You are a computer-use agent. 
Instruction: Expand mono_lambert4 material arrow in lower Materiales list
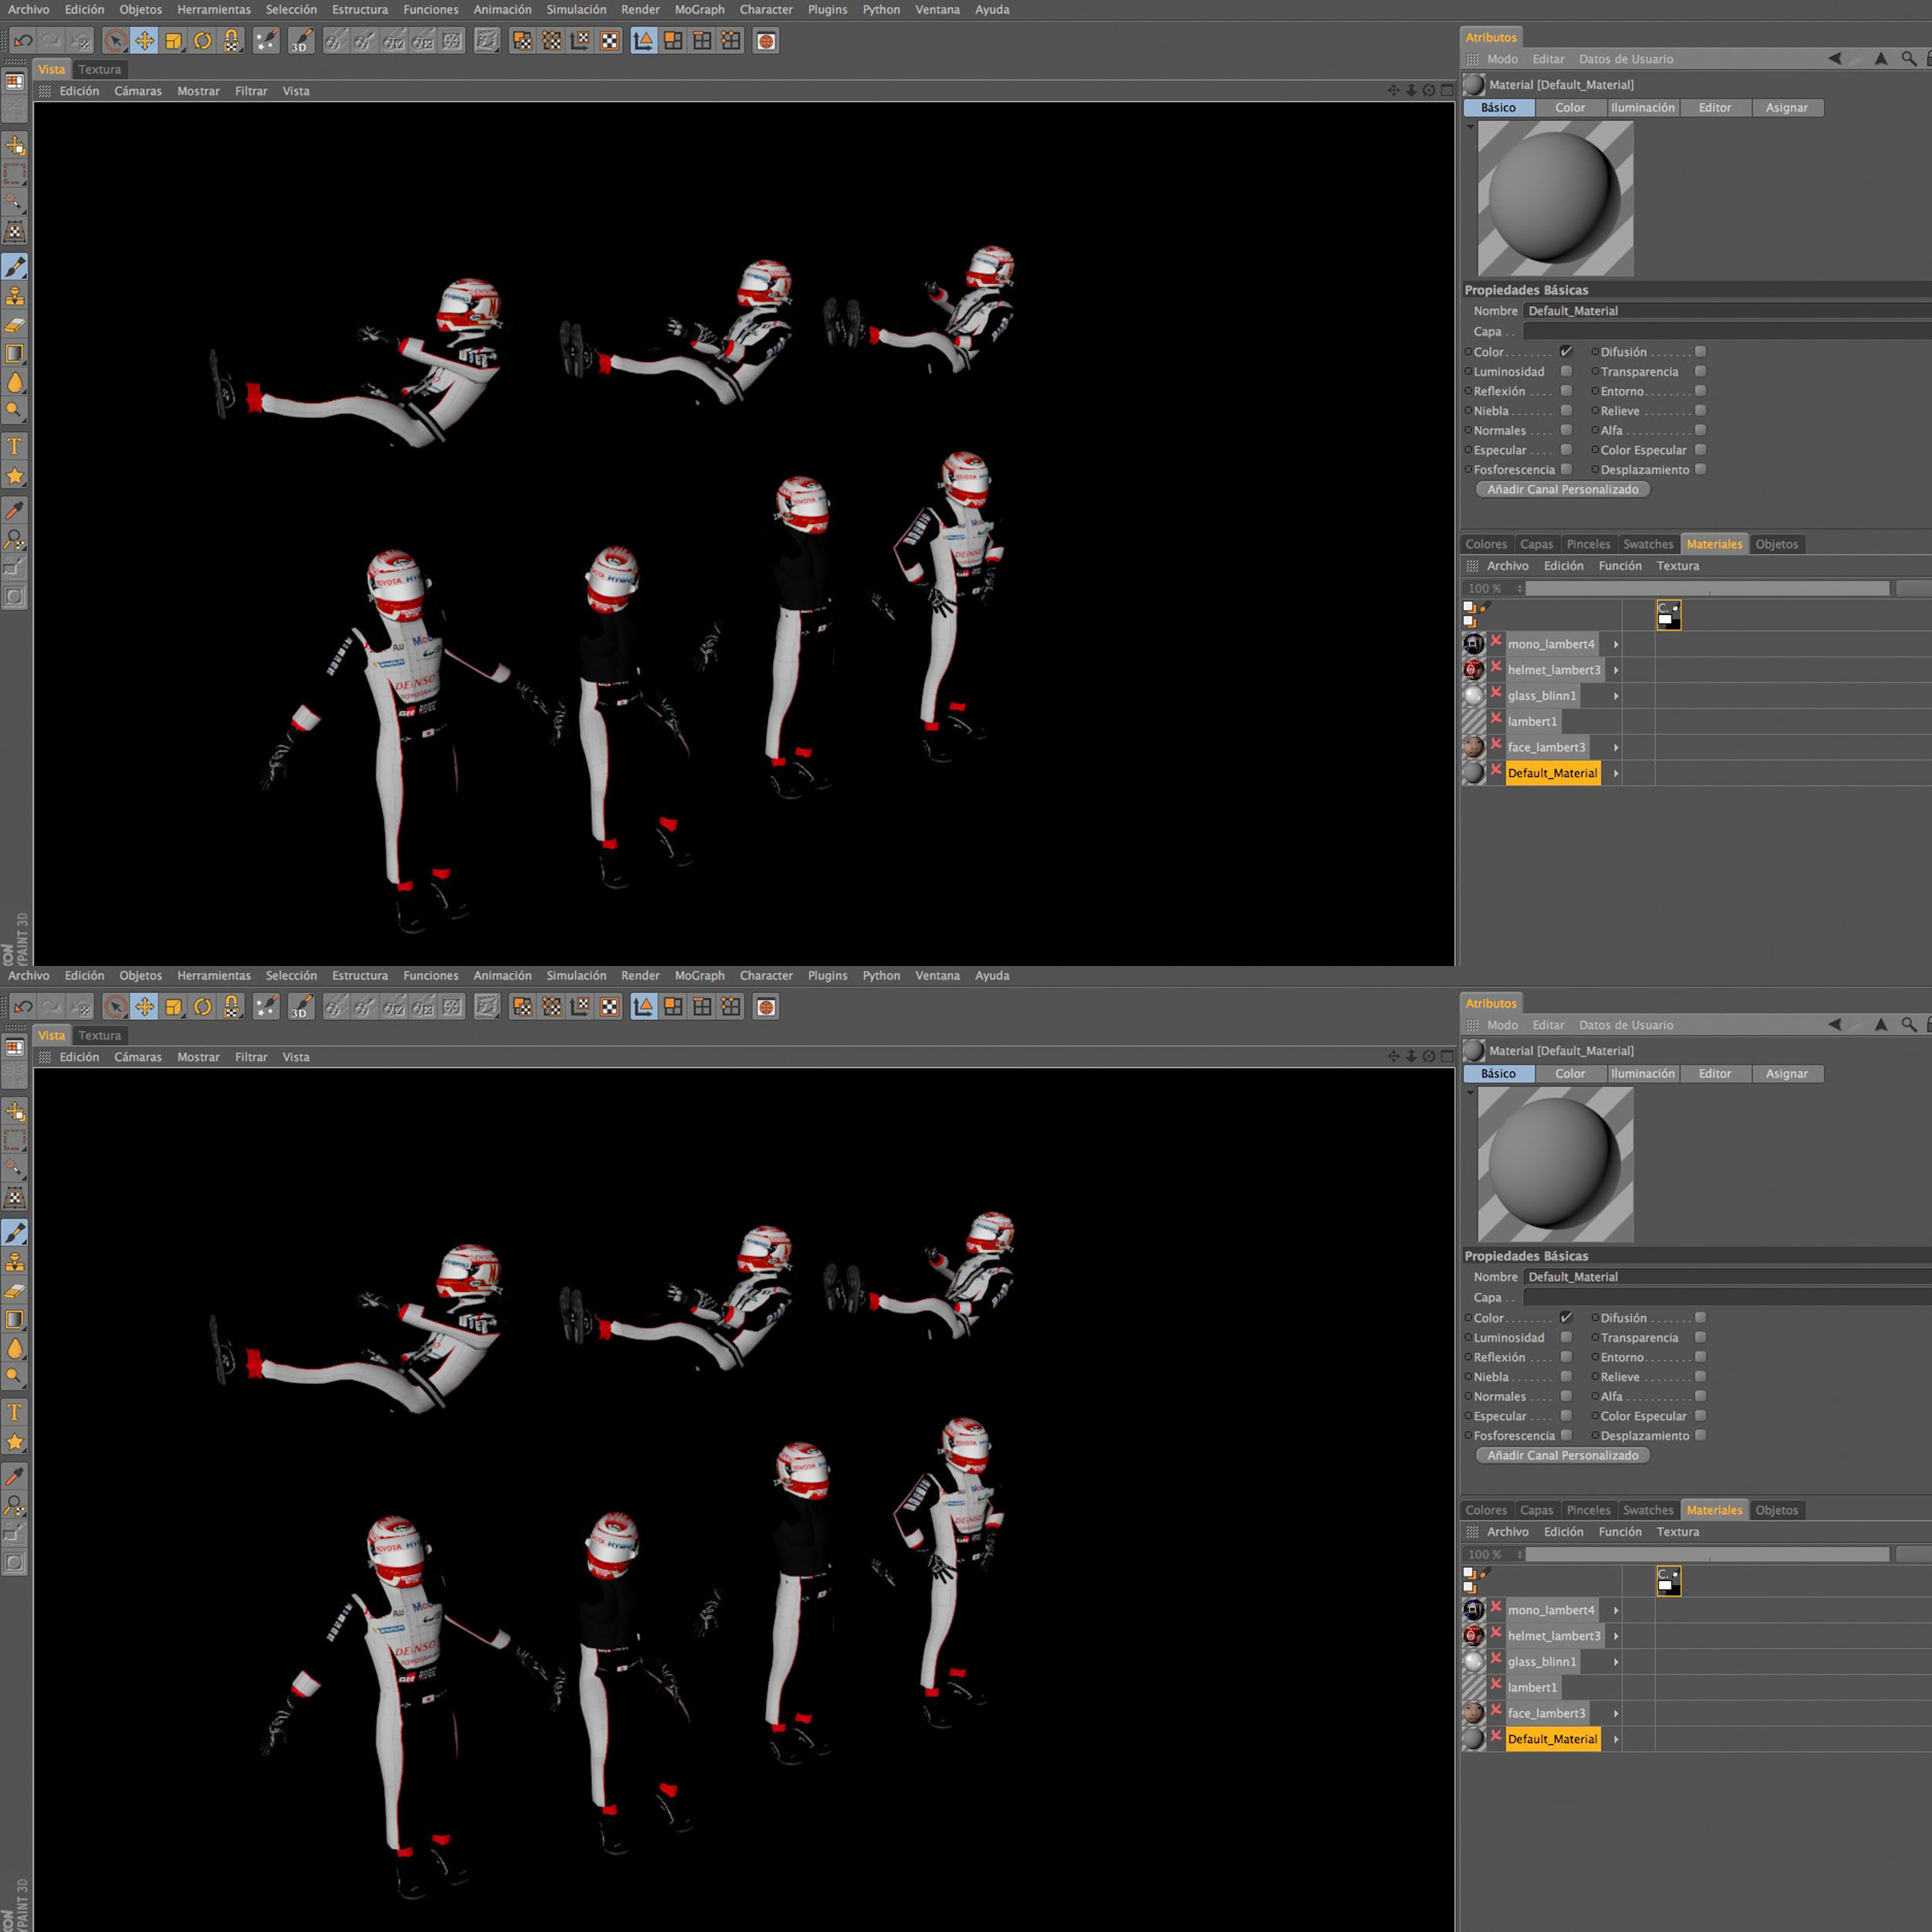pyautogui.click(x=1616, y=1610)
